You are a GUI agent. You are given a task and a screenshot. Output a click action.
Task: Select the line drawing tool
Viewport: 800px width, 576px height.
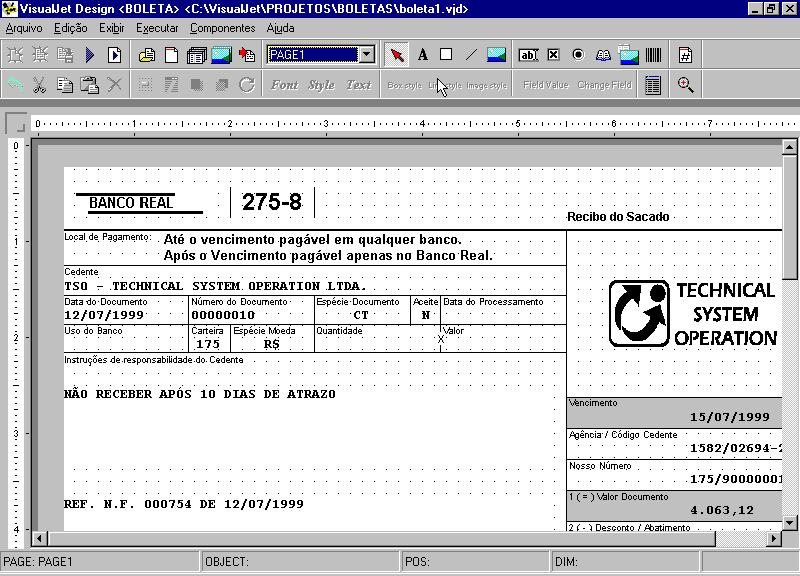469,55
